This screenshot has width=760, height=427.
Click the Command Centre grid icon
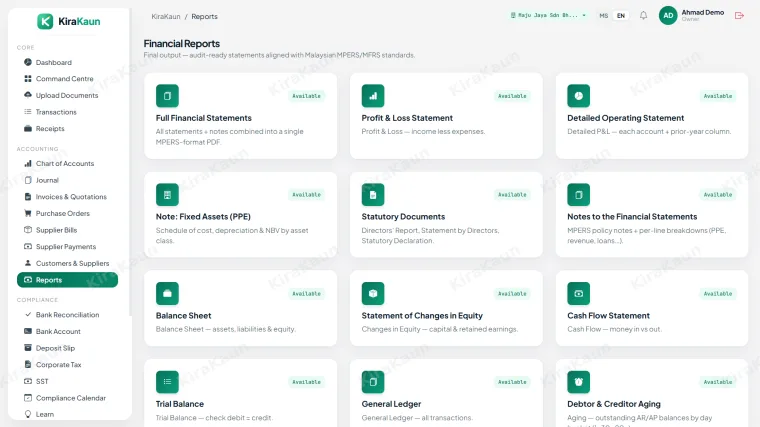(28, 79)
